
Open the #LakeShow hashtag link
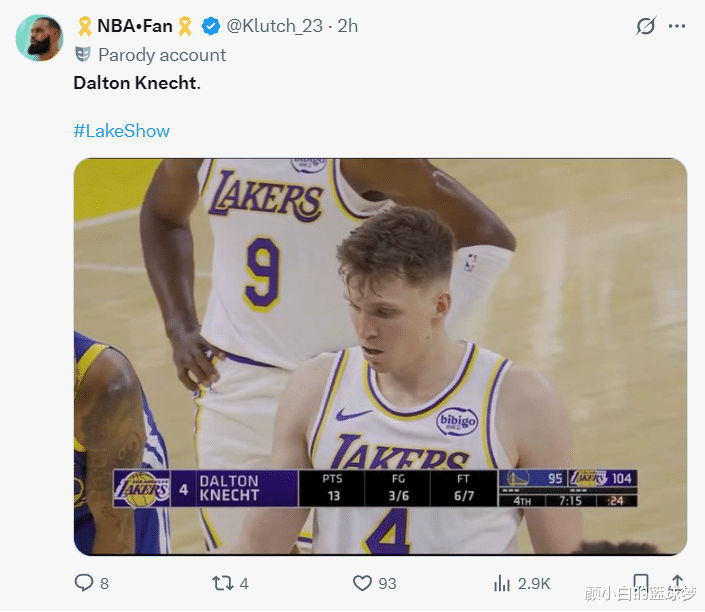click(x=121, y=131)
